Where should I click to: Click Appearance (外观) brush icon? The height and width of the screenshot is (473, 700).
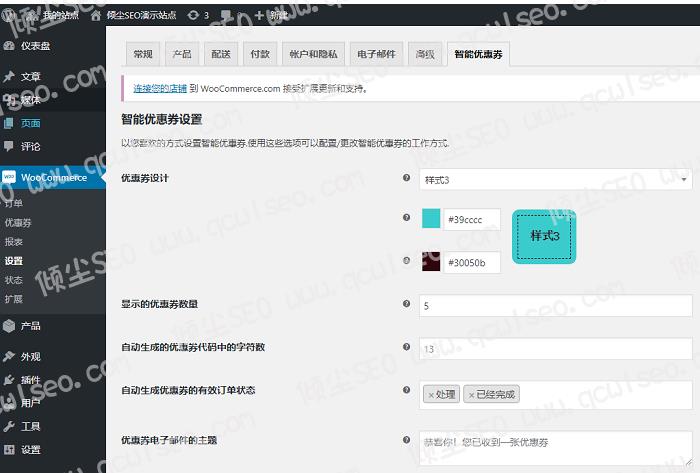pos(9,357)
